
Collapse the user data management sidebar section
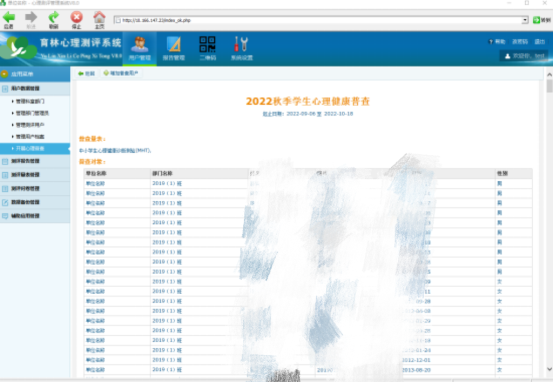35,89
